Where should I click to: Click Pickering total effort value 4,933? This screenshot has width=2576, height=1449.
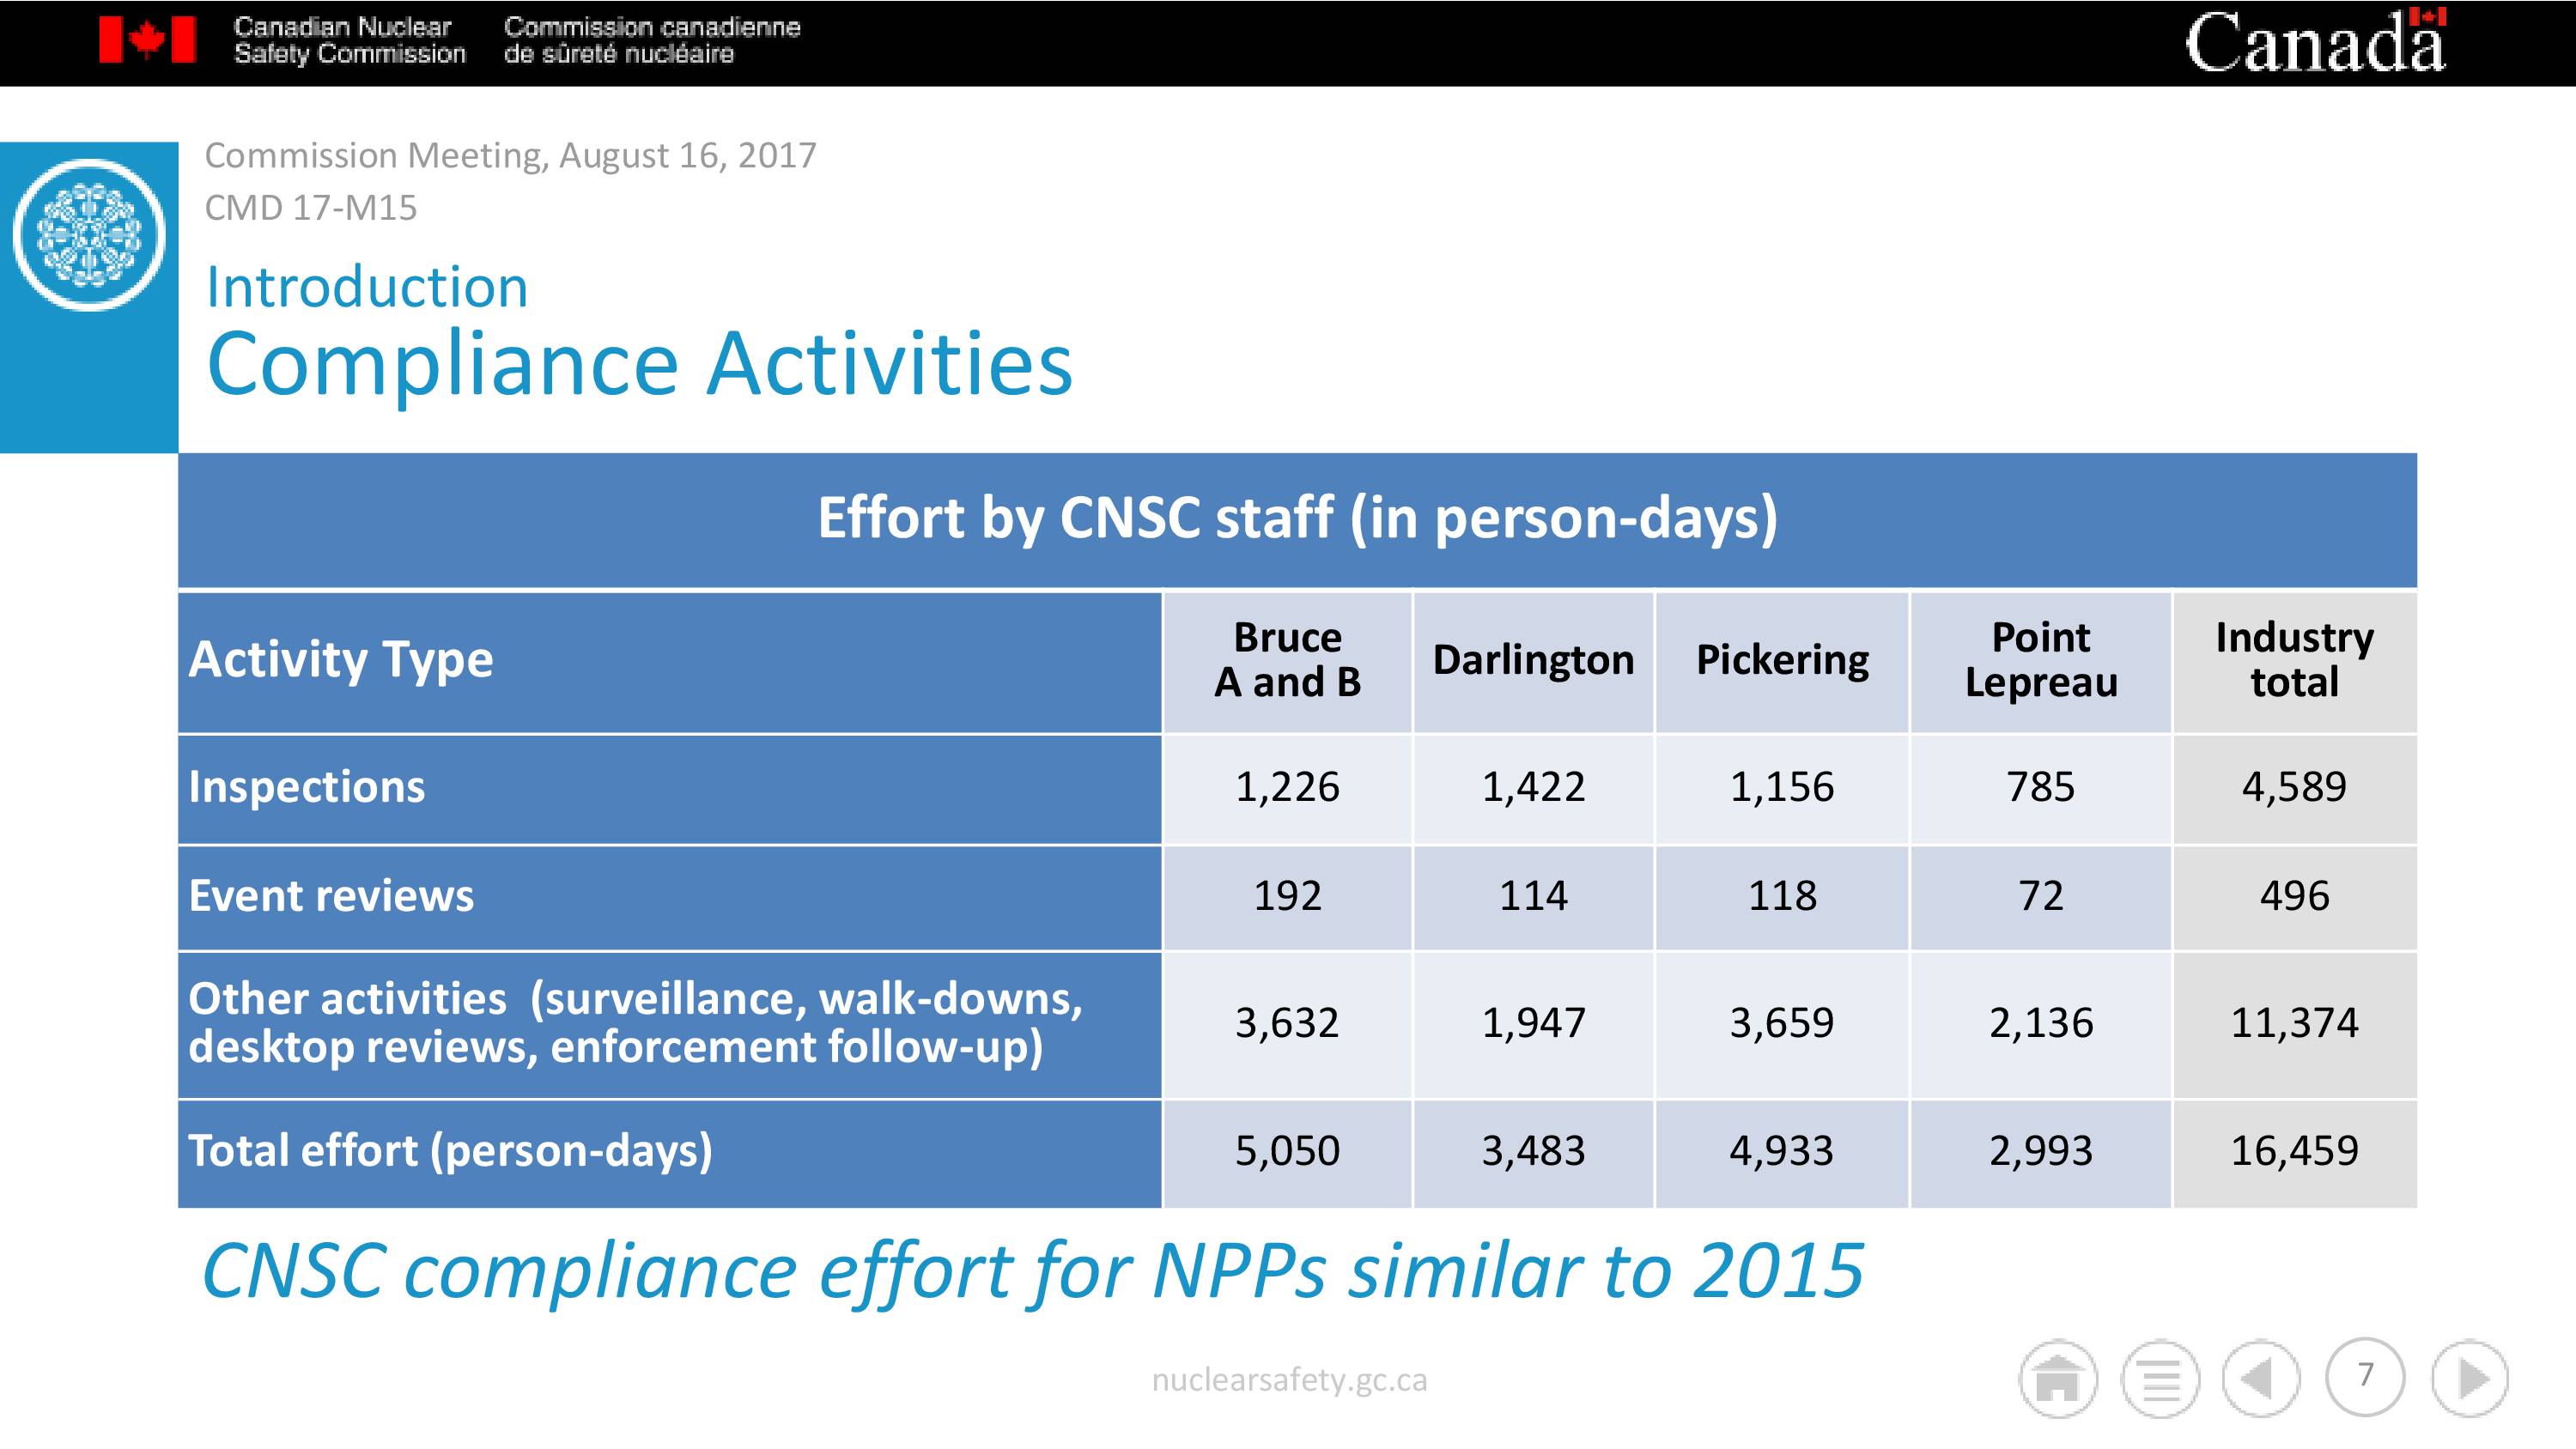tap(1782, 1152)
